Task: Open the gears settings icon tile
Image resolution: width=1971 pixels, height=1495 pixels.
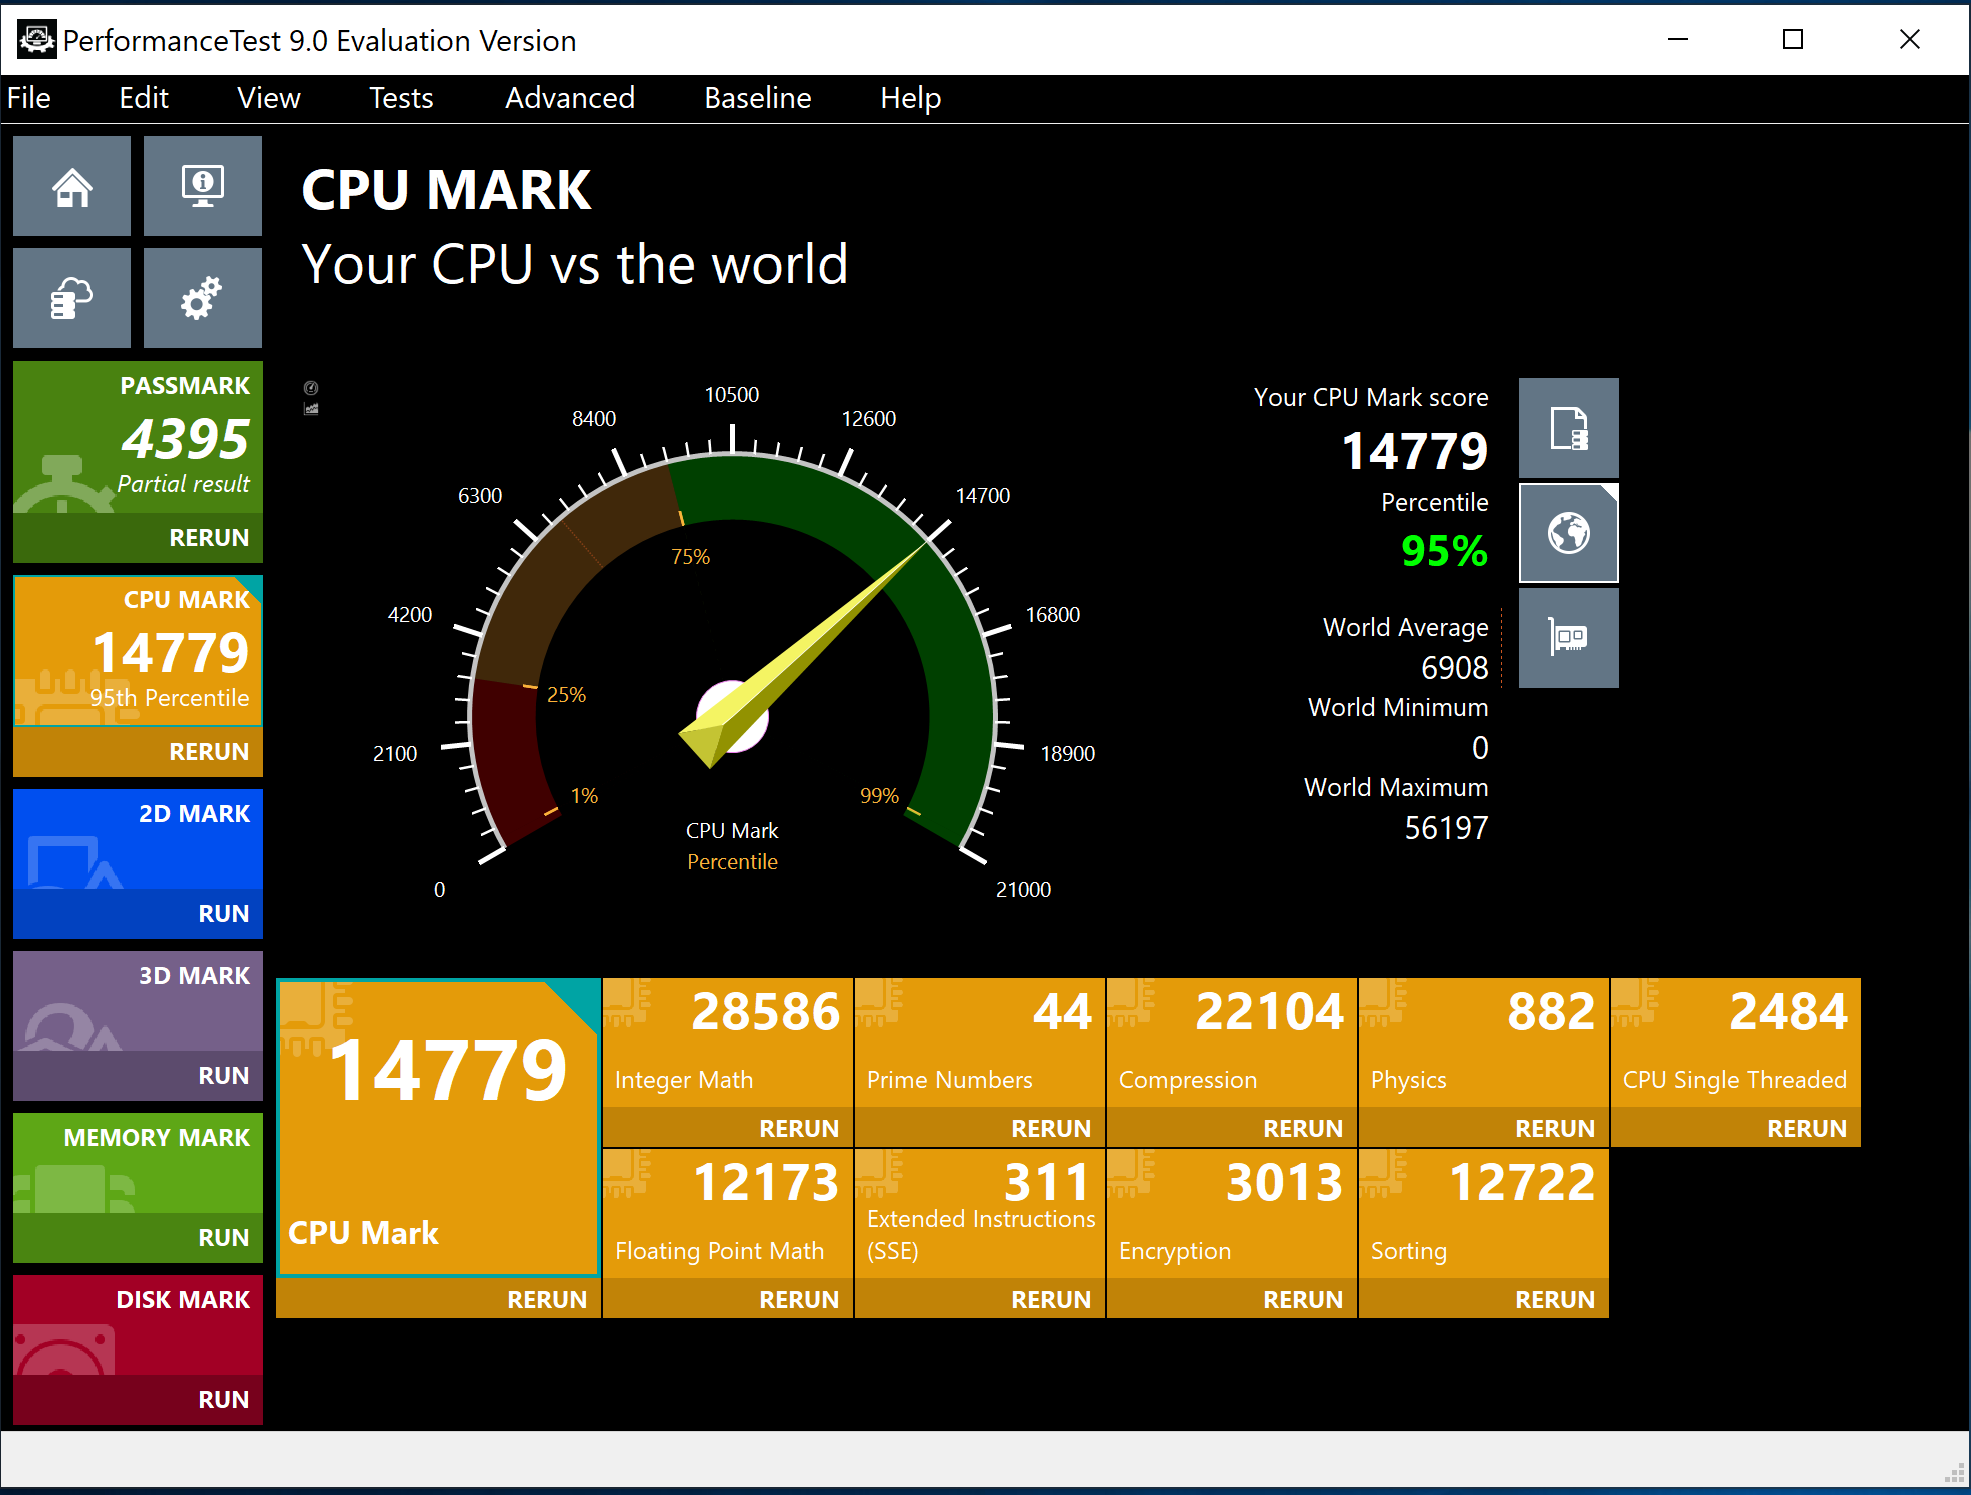Action: click(x=203, y=298)
